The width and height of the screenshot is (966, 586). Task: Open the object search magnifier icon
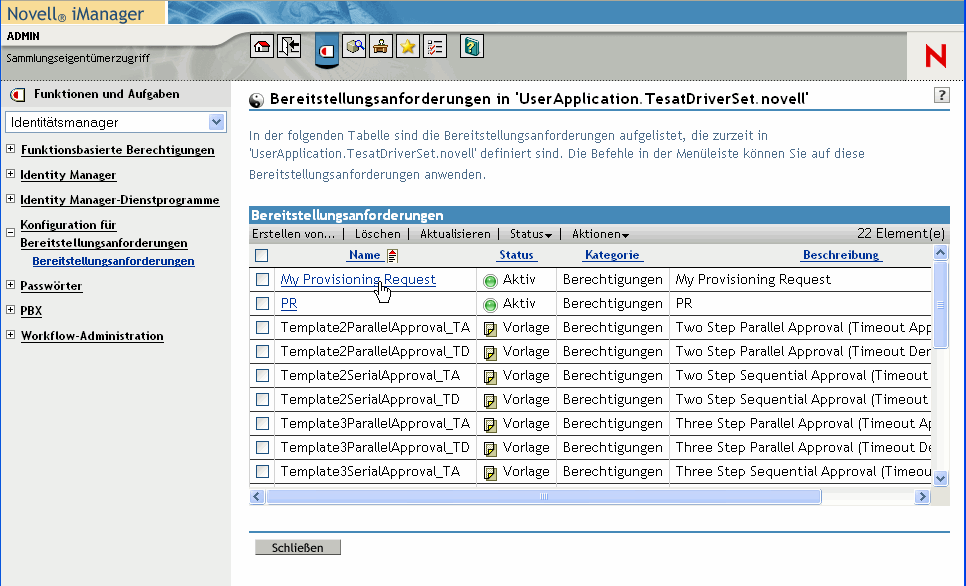[x=354, y=46]
